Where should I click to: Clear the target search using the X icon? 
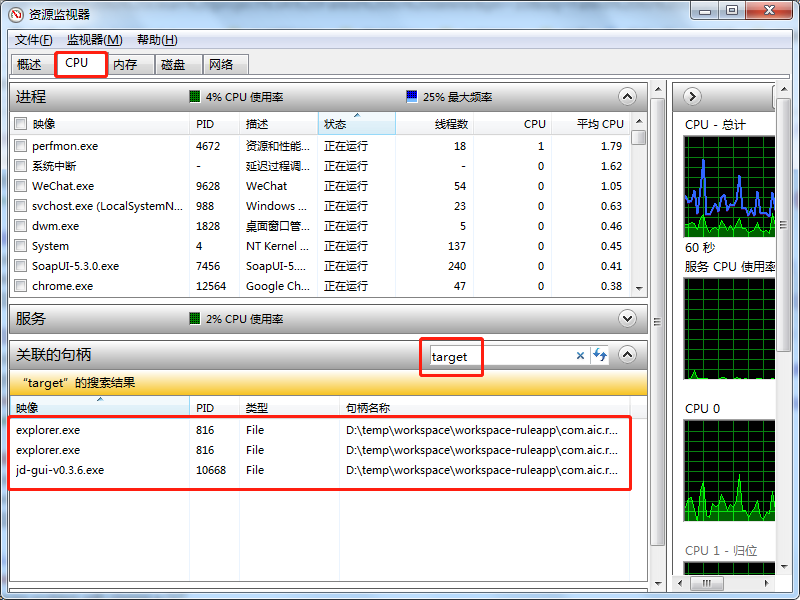(x=582, y=356)
